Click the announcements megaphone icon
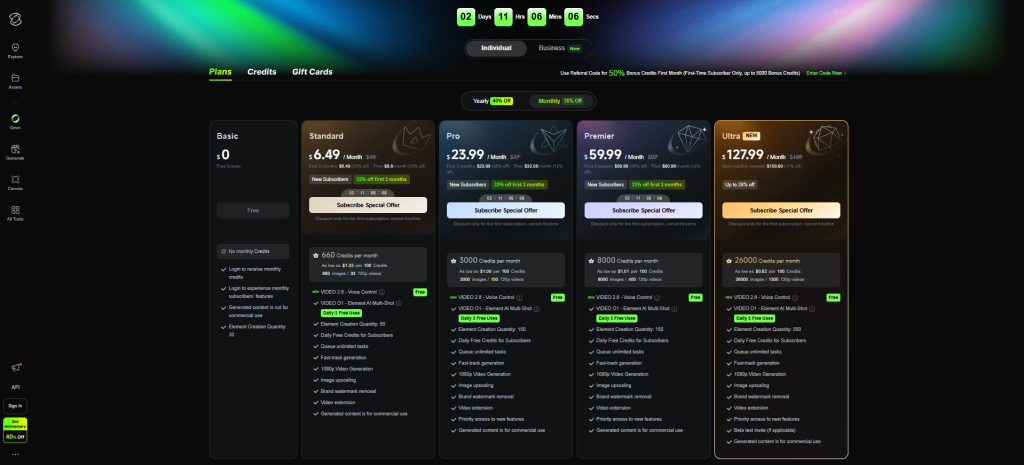Image resolution: width=1024 pixels, height=465 pixels. (16, 368)
